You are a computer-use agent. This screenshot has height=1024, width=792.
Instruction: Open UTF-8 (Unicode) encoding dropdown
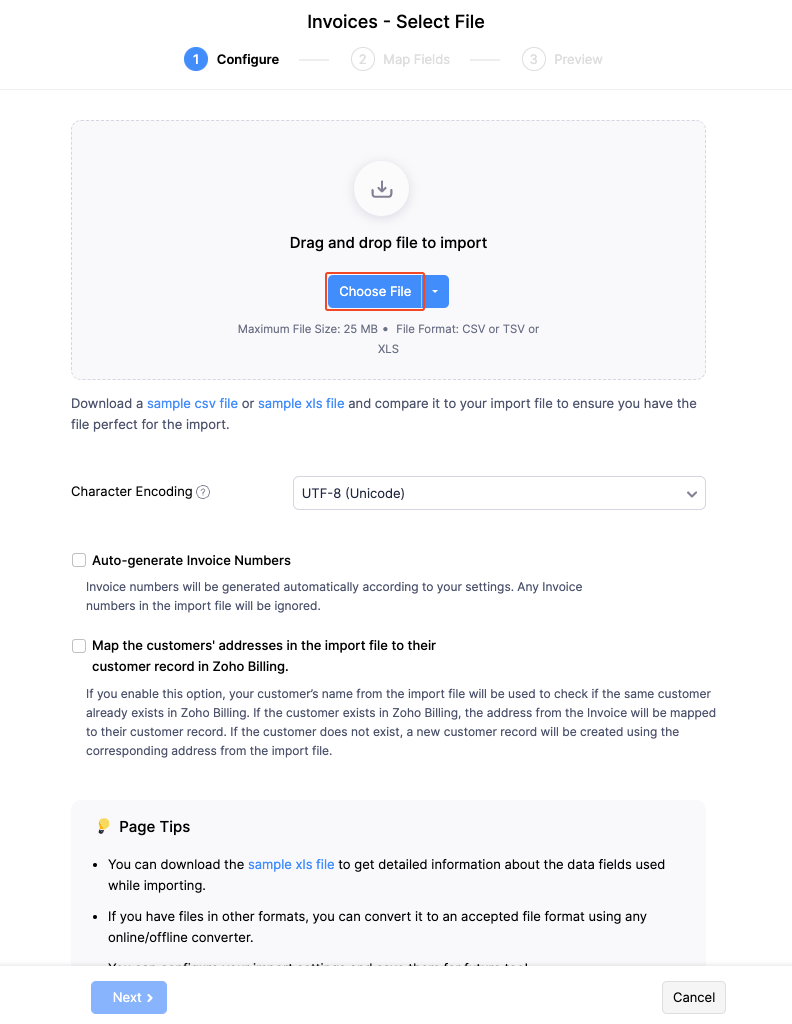(499, 493)
